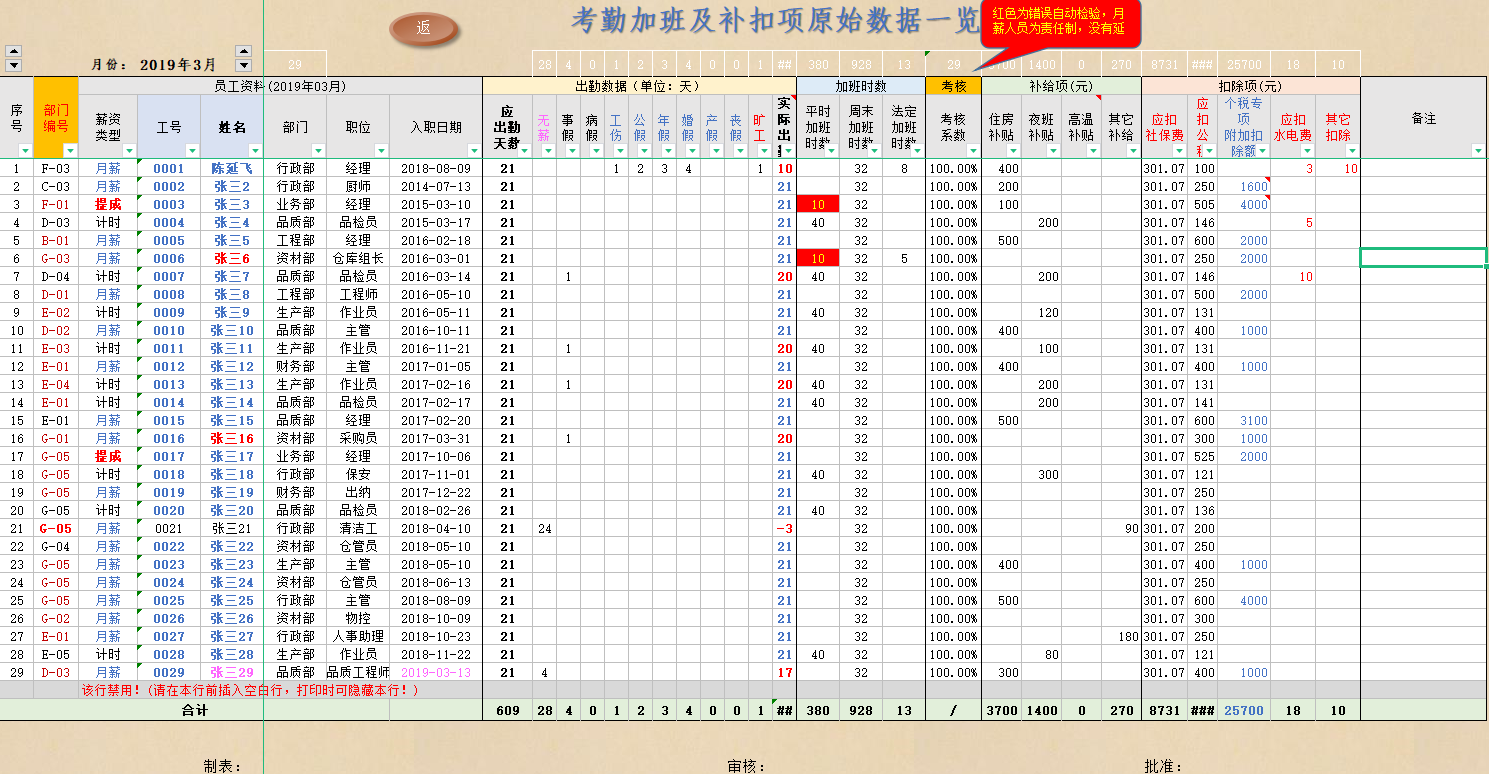This screenshot has height=774, width=1489.
Task: Open the 部门 column filter icon
Action: [317, 150]
